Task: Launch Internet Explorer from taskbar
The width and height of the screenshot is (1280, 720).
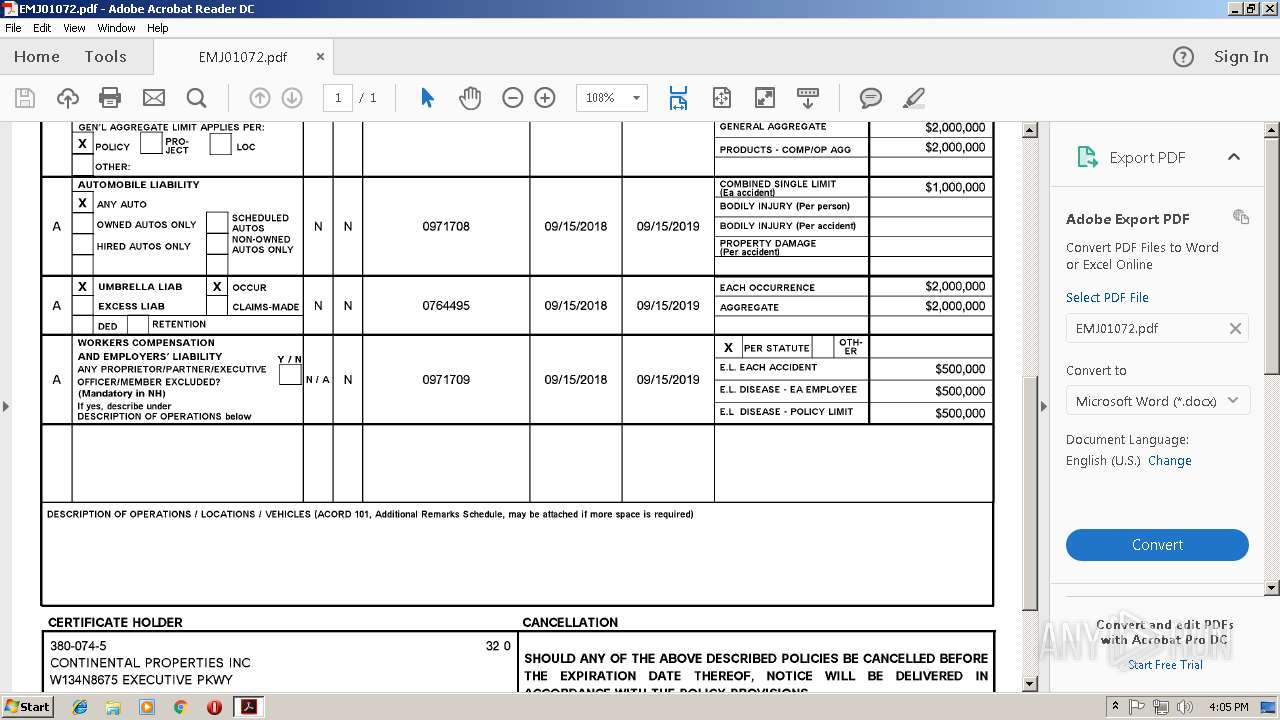Action: [80, 707]
